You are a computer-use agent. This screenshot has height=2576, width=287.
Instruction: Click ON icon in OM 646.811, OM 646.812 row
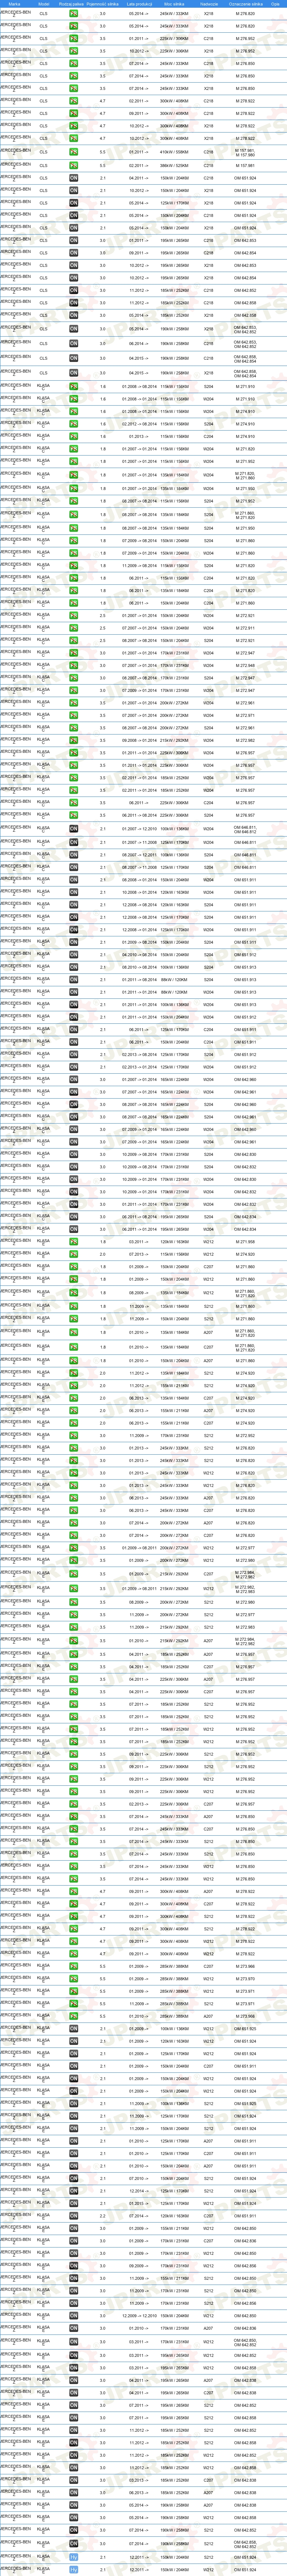click(74, 829)
